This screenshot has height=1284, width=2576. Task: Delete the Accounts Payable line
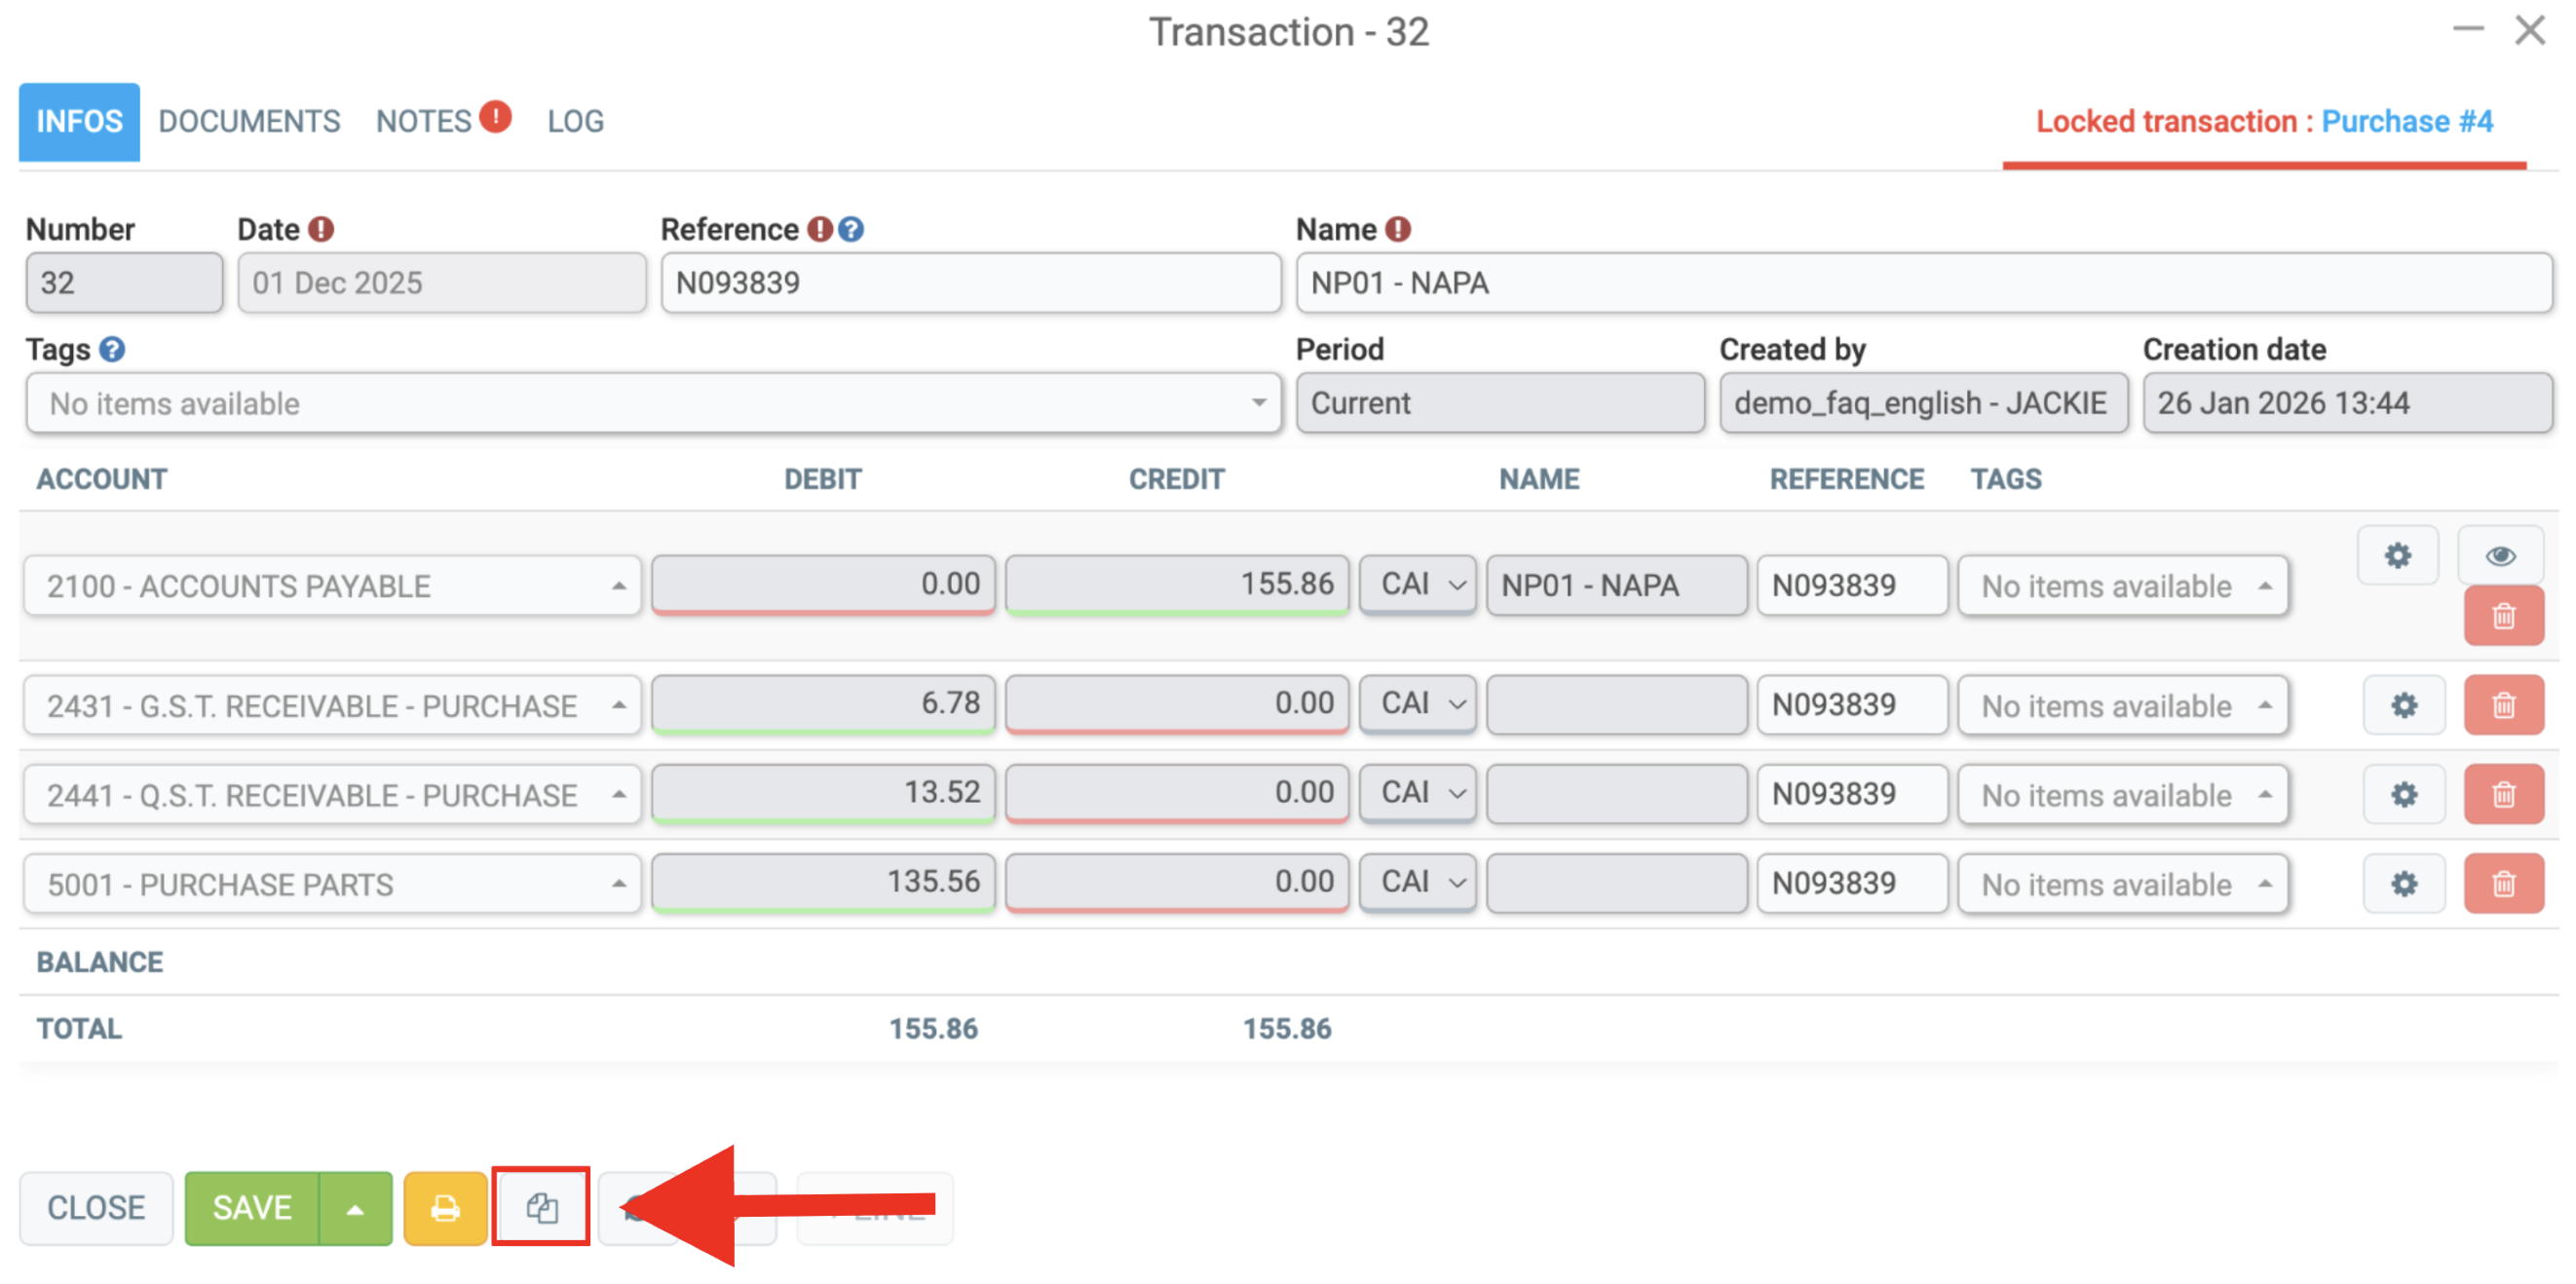coord(2504,616)
